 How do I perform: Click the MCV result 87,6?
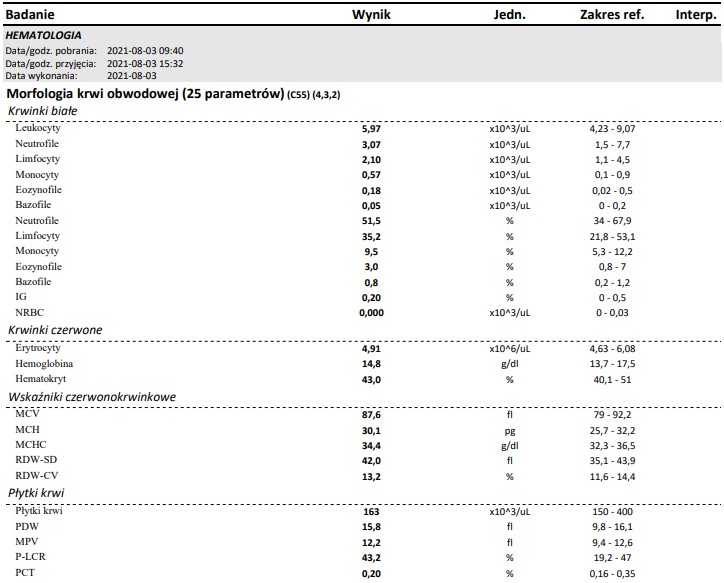coord(371,415)
